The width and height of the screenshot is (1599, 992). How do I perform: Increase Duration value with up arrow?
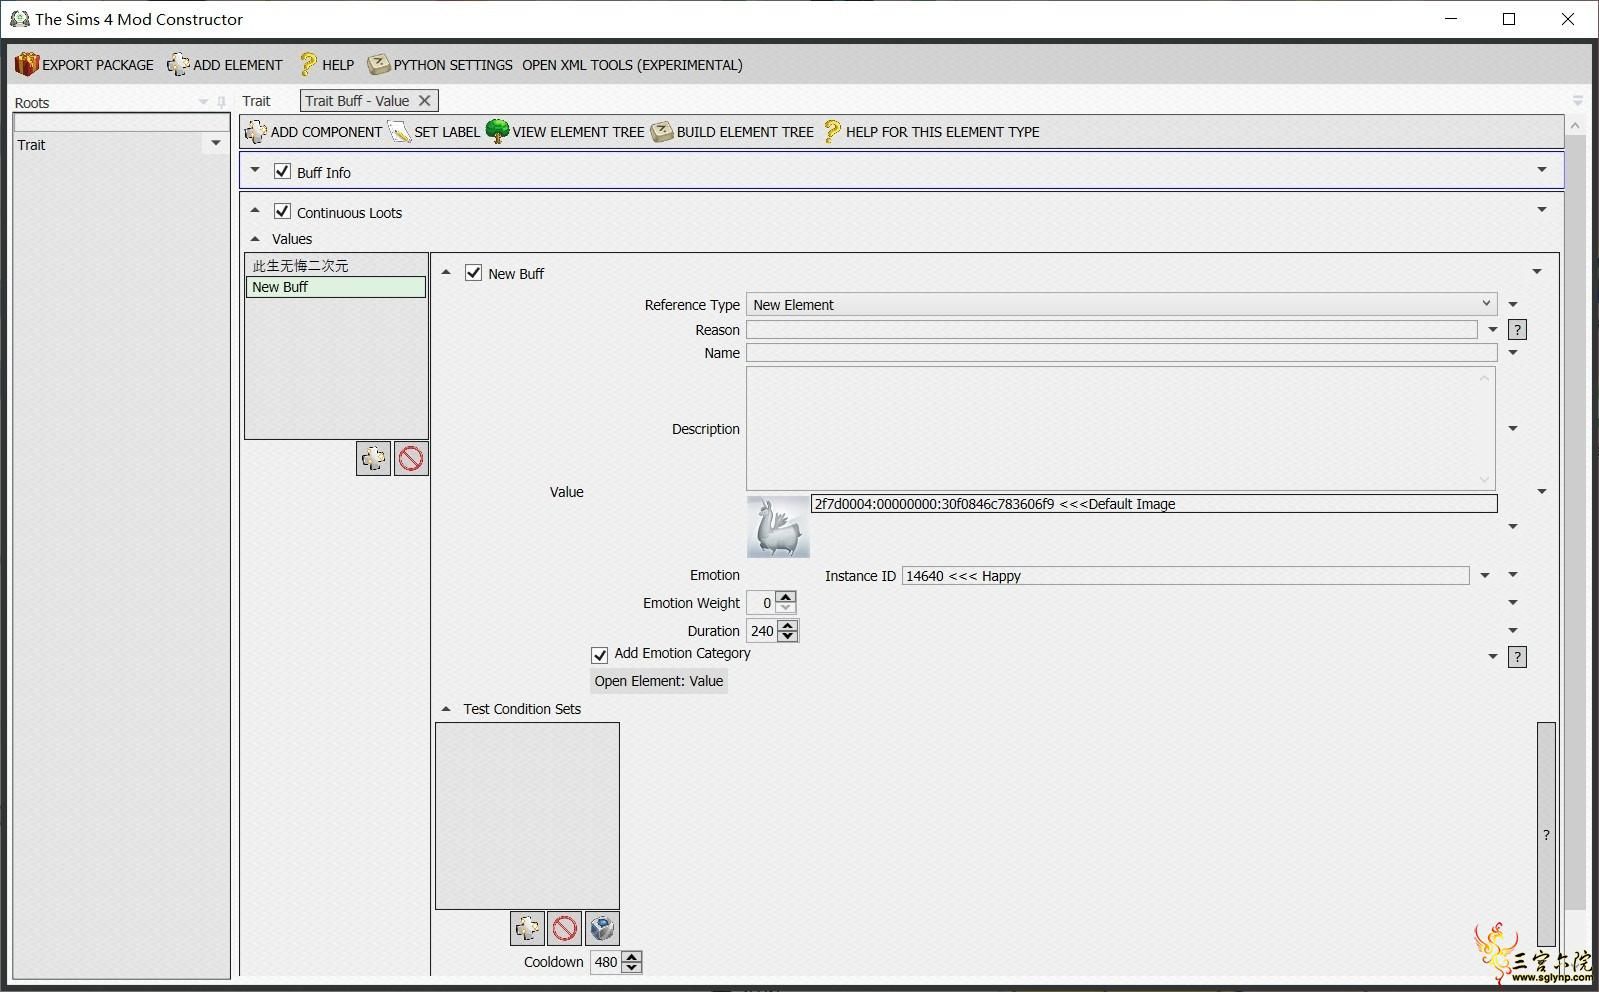pos(788,626)
